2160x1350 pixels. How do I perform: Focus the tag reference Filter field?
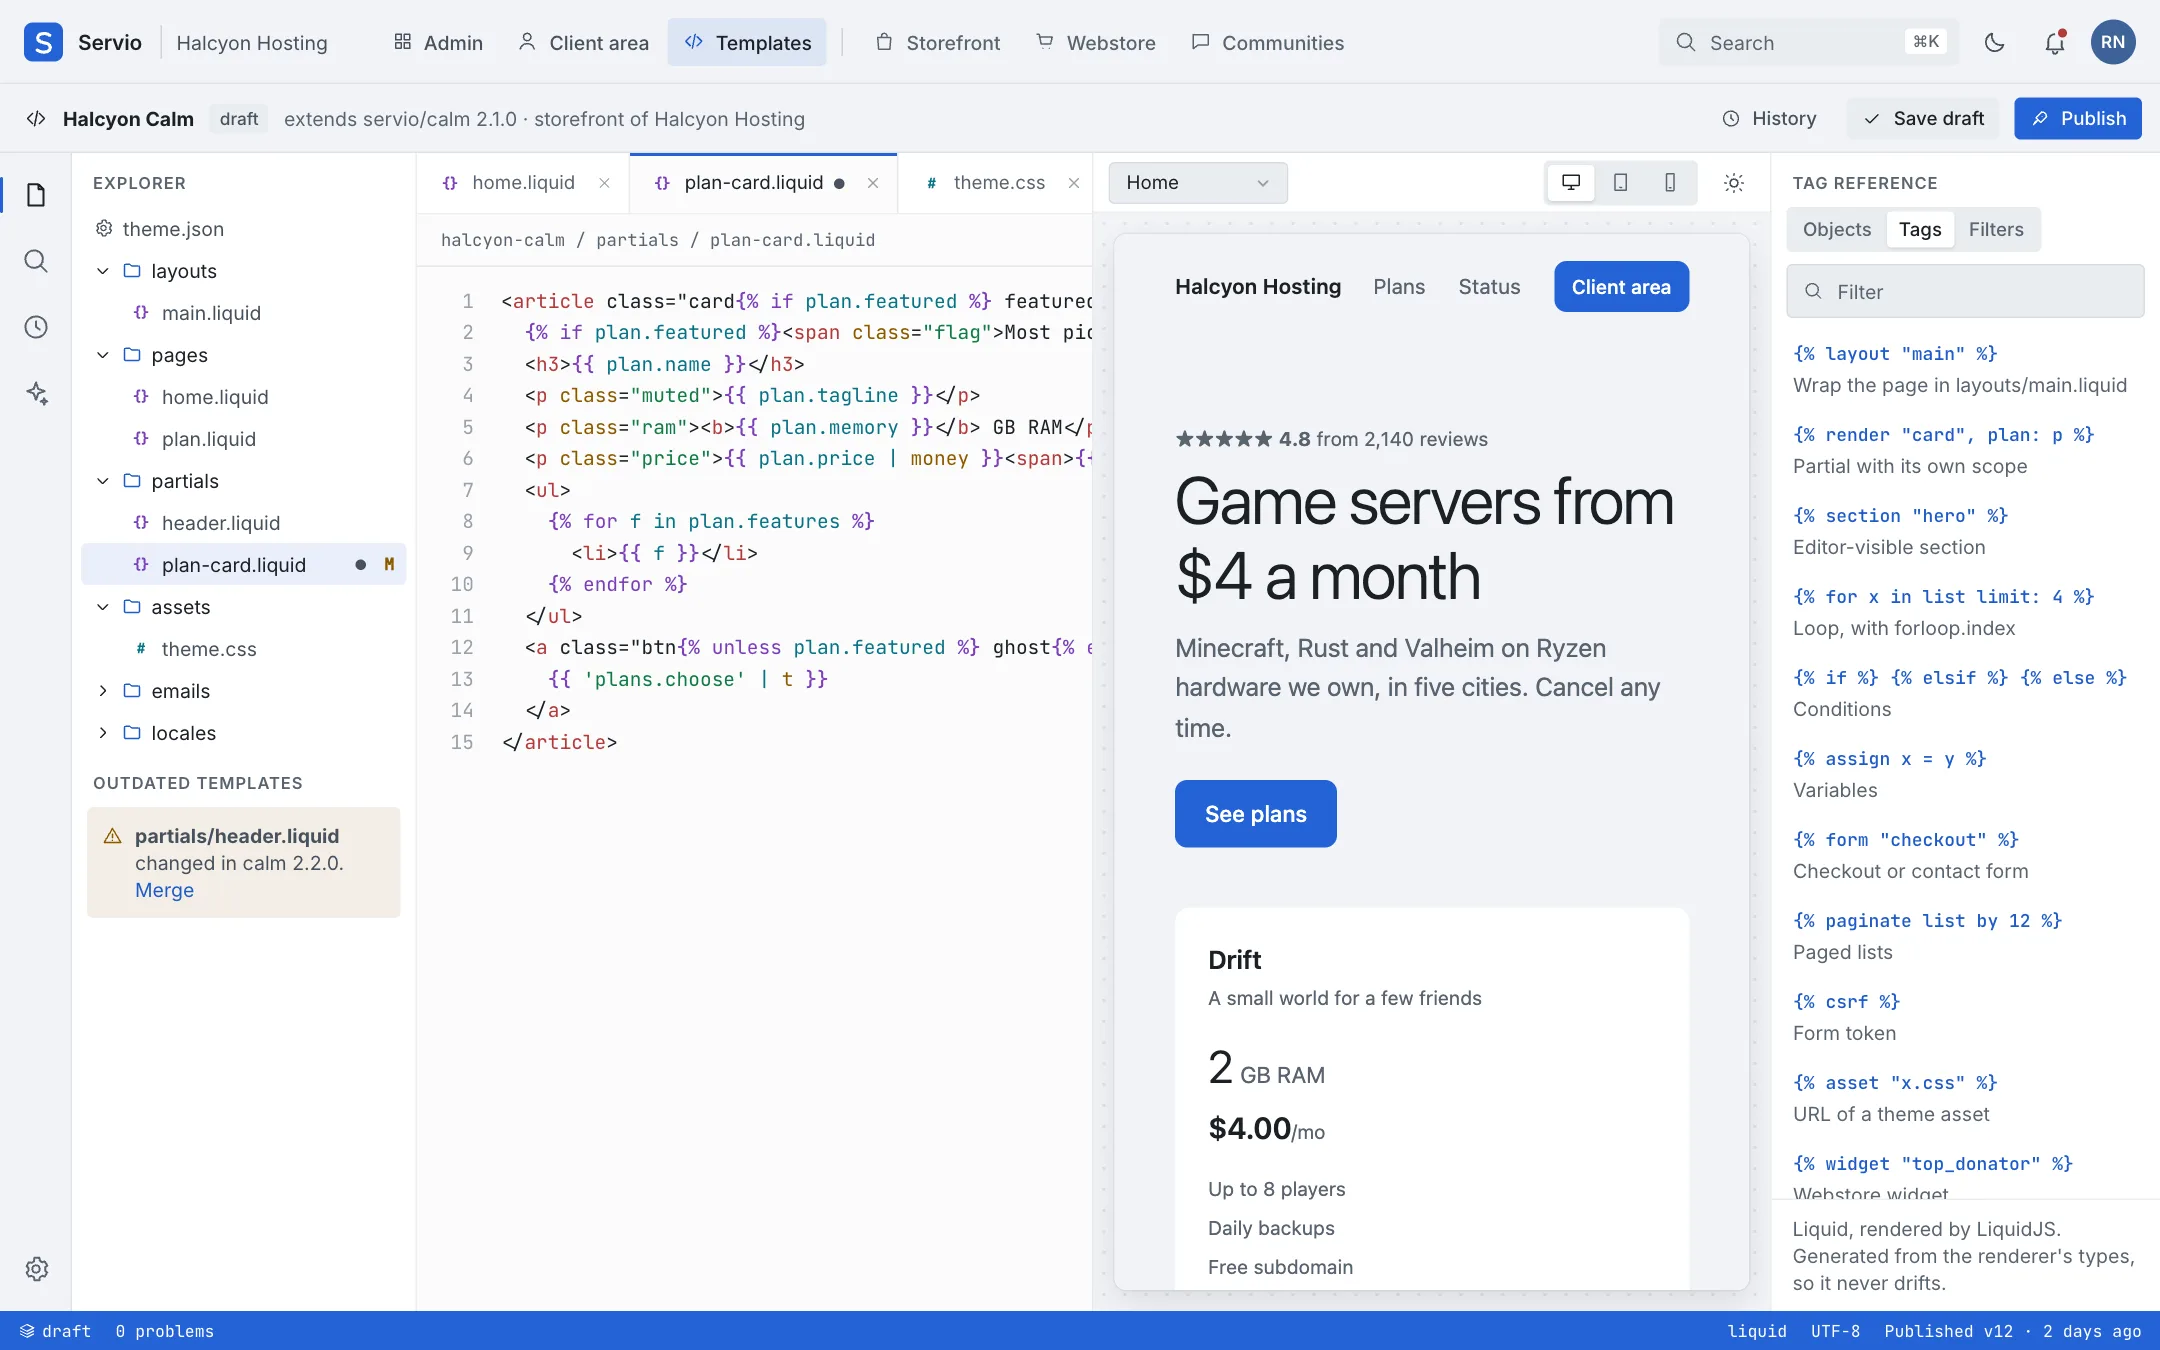point(1965,291)
